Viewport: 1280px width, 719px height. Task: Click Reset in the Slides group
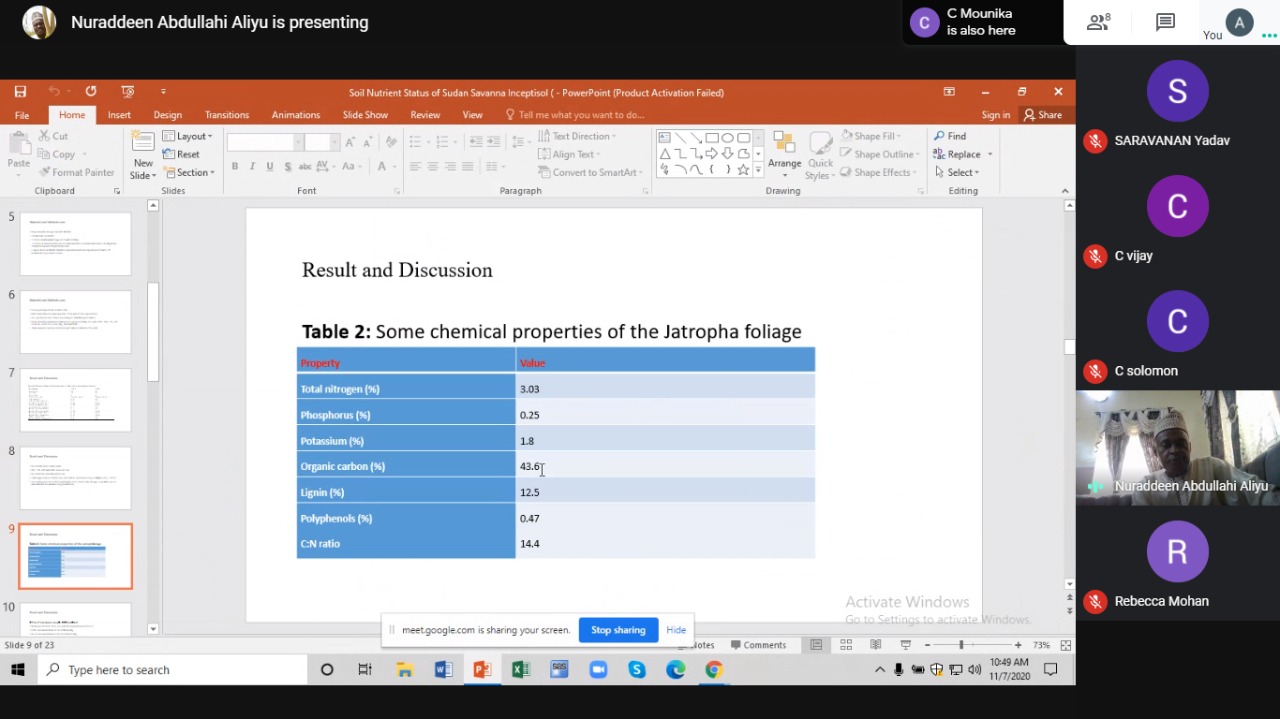181,154
